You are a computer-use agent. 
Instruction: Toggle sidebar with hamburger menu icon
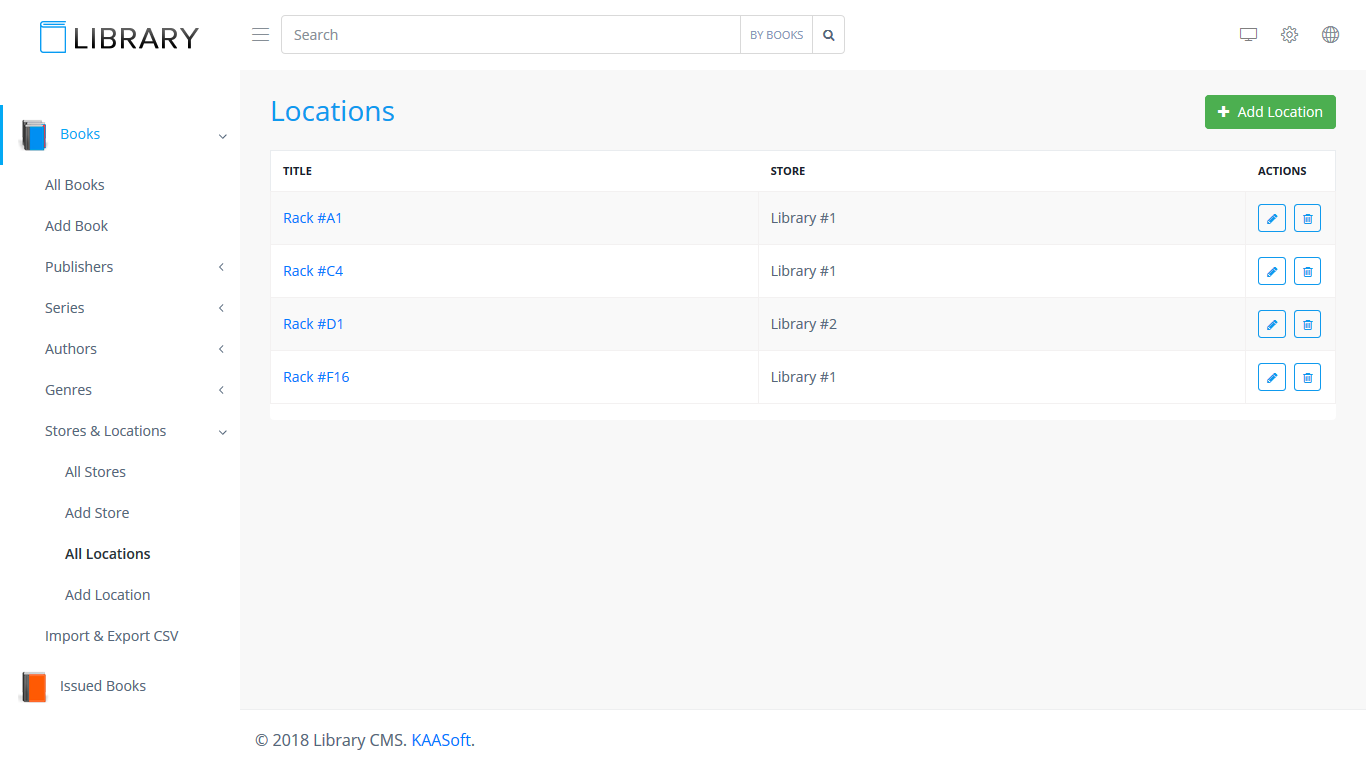point(260,35)
